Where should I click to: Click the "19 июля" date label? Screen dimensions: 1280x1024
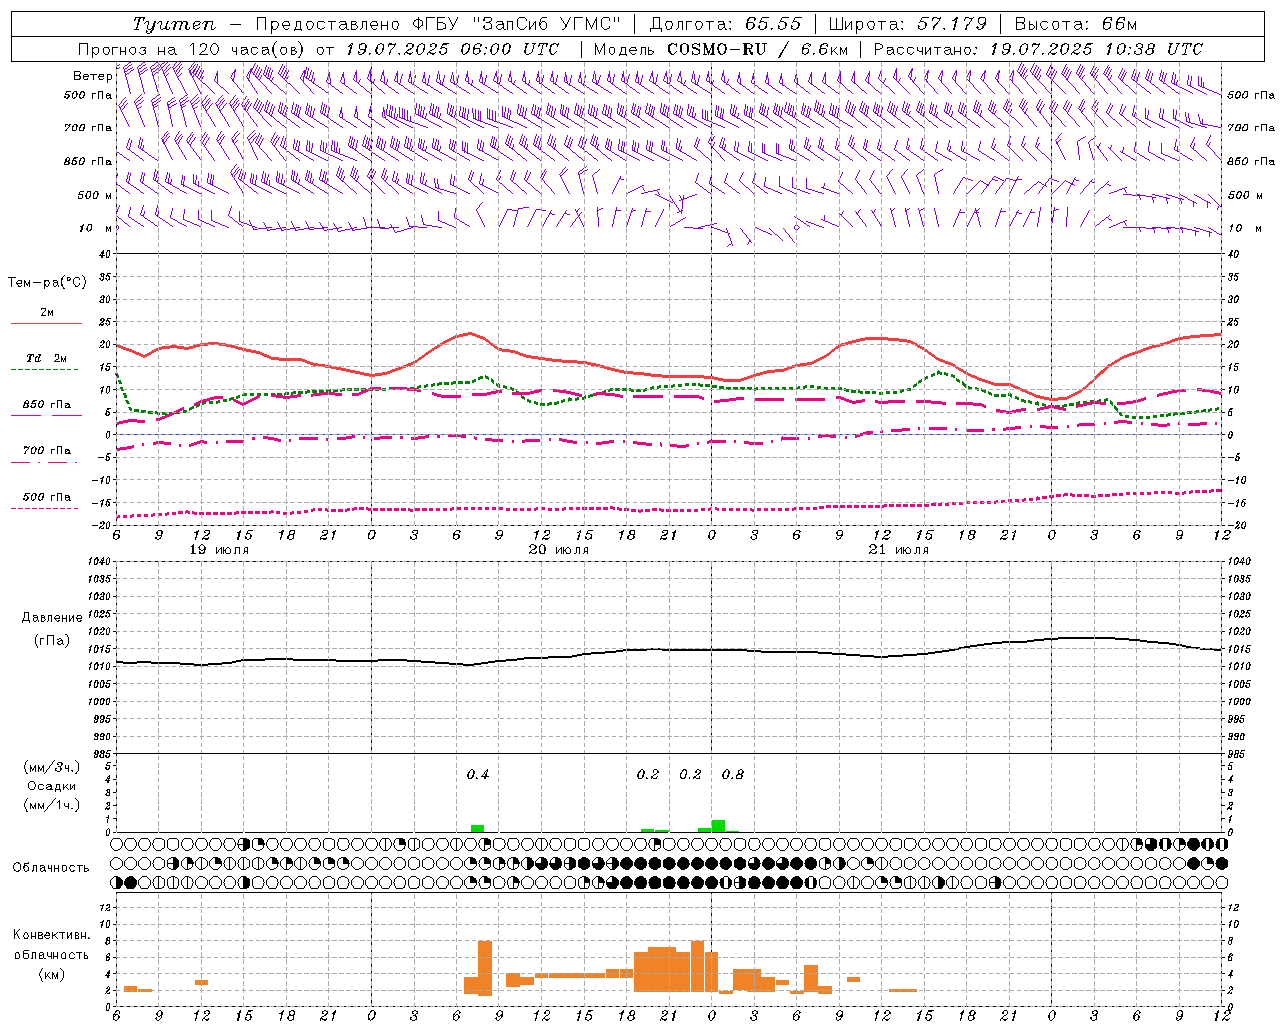219,550
